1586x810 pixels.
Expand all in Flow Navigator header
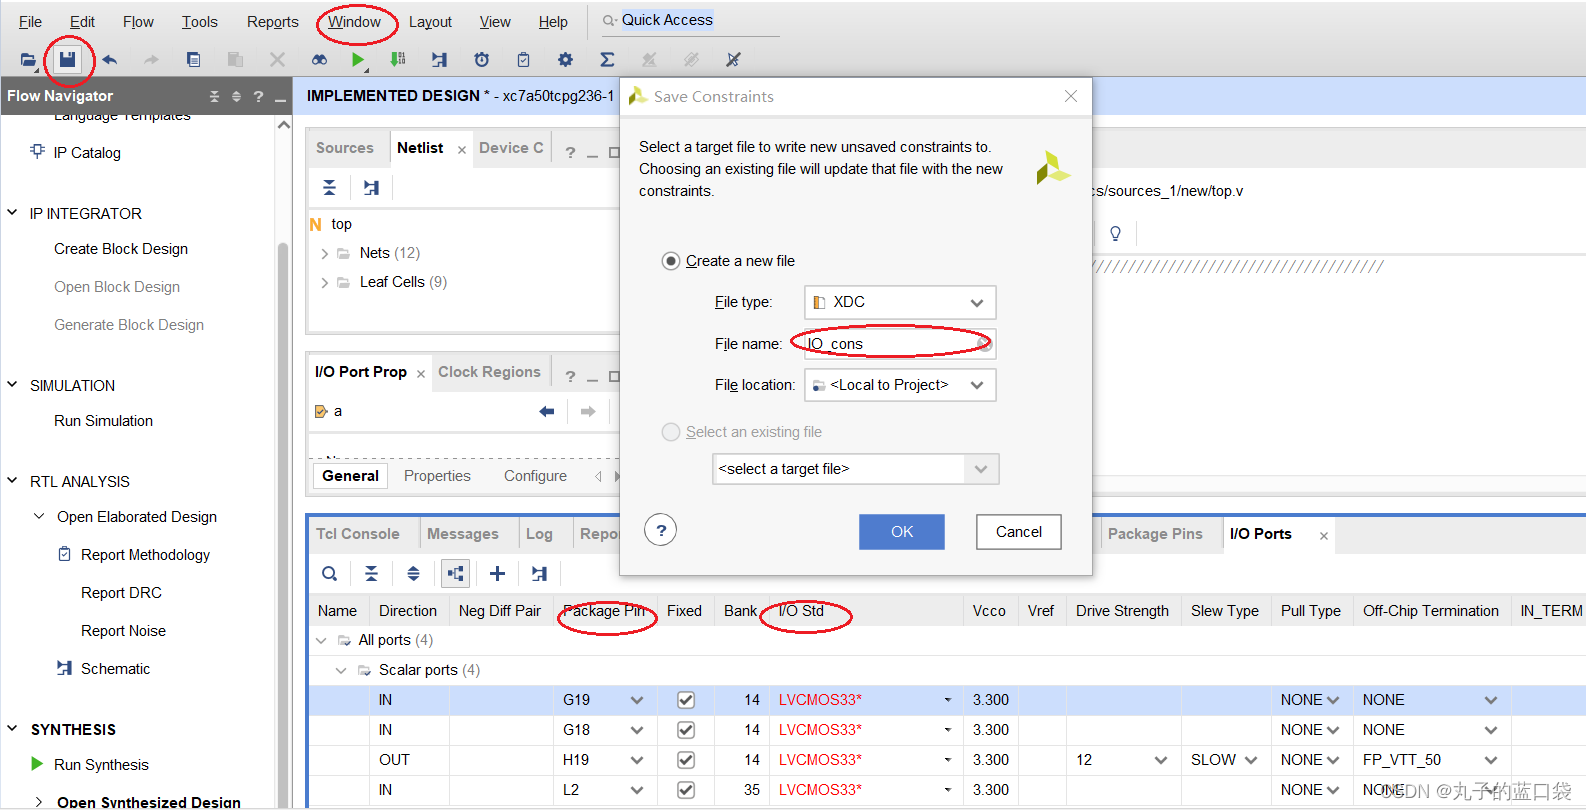pos(236,97)
